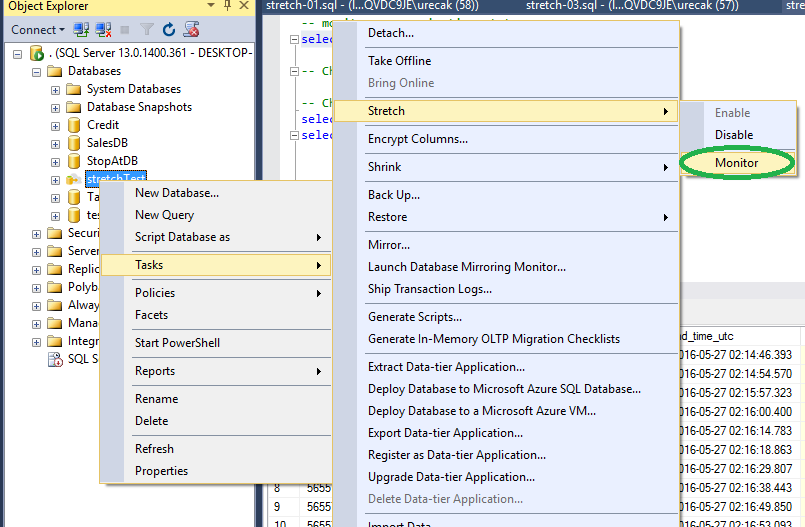This screenshot has width=805, height=527.
Task: Select Mirror... menu item
Action: [x=506, y=245]
